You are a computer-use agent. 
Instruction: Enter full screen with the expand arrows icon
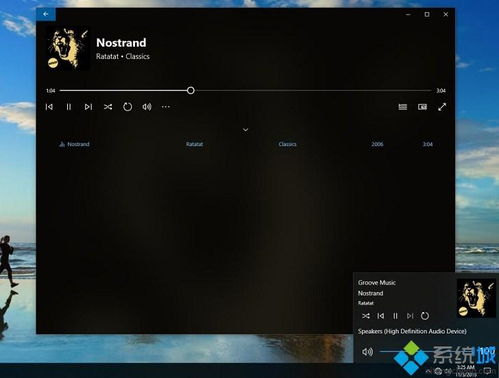click(442, 107)
